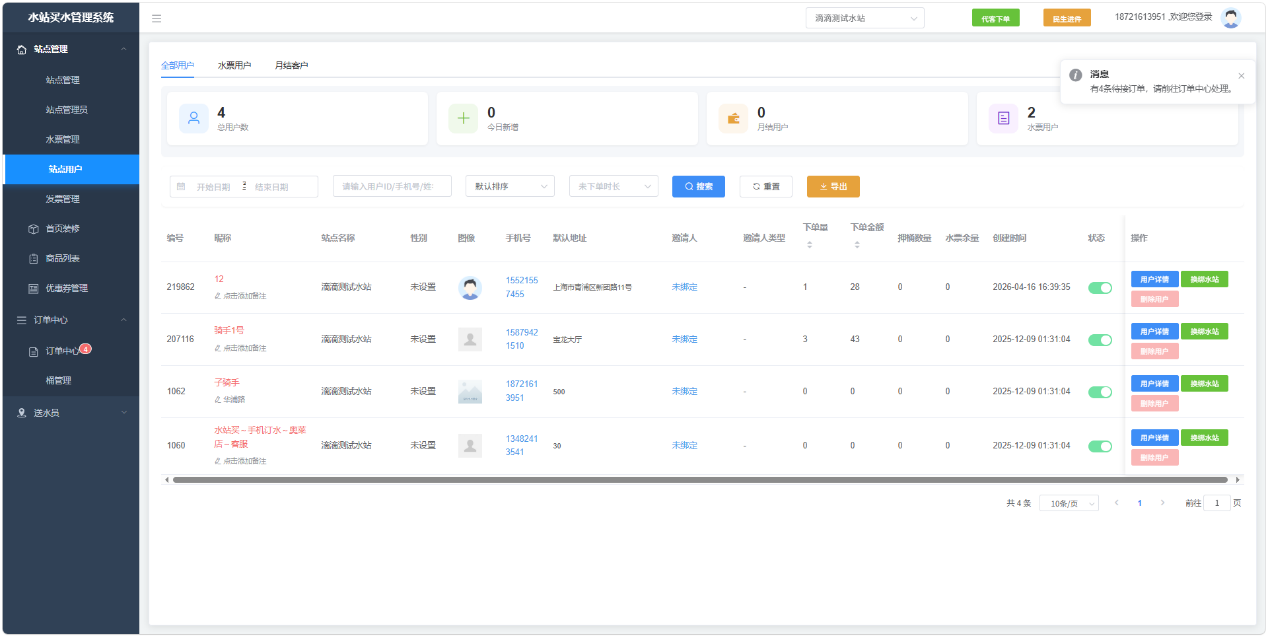Open the 默认排序 sort dropdown

point(511,186)
